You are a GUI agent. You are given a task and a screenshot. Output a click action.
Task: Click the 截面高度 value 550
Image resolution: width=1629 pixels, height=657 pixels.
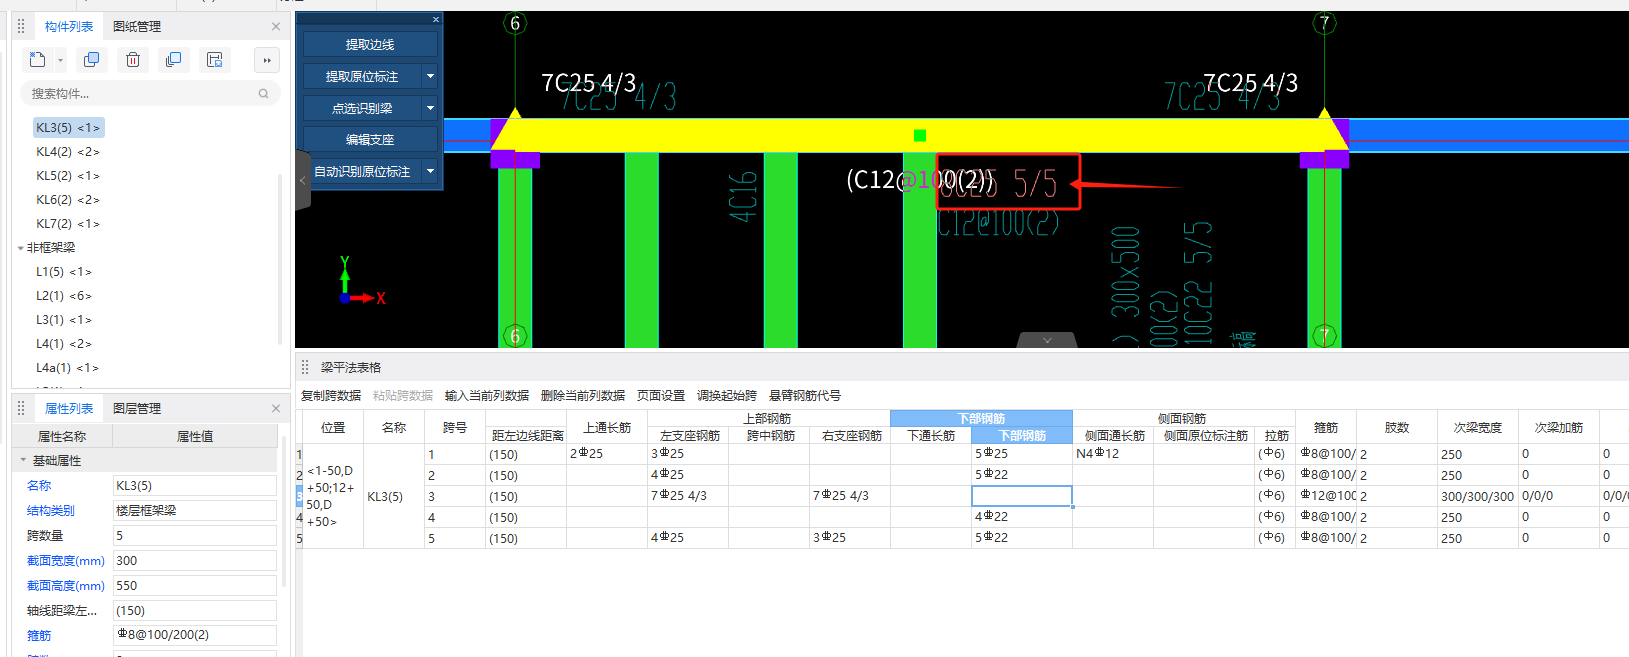click(195, 586)
